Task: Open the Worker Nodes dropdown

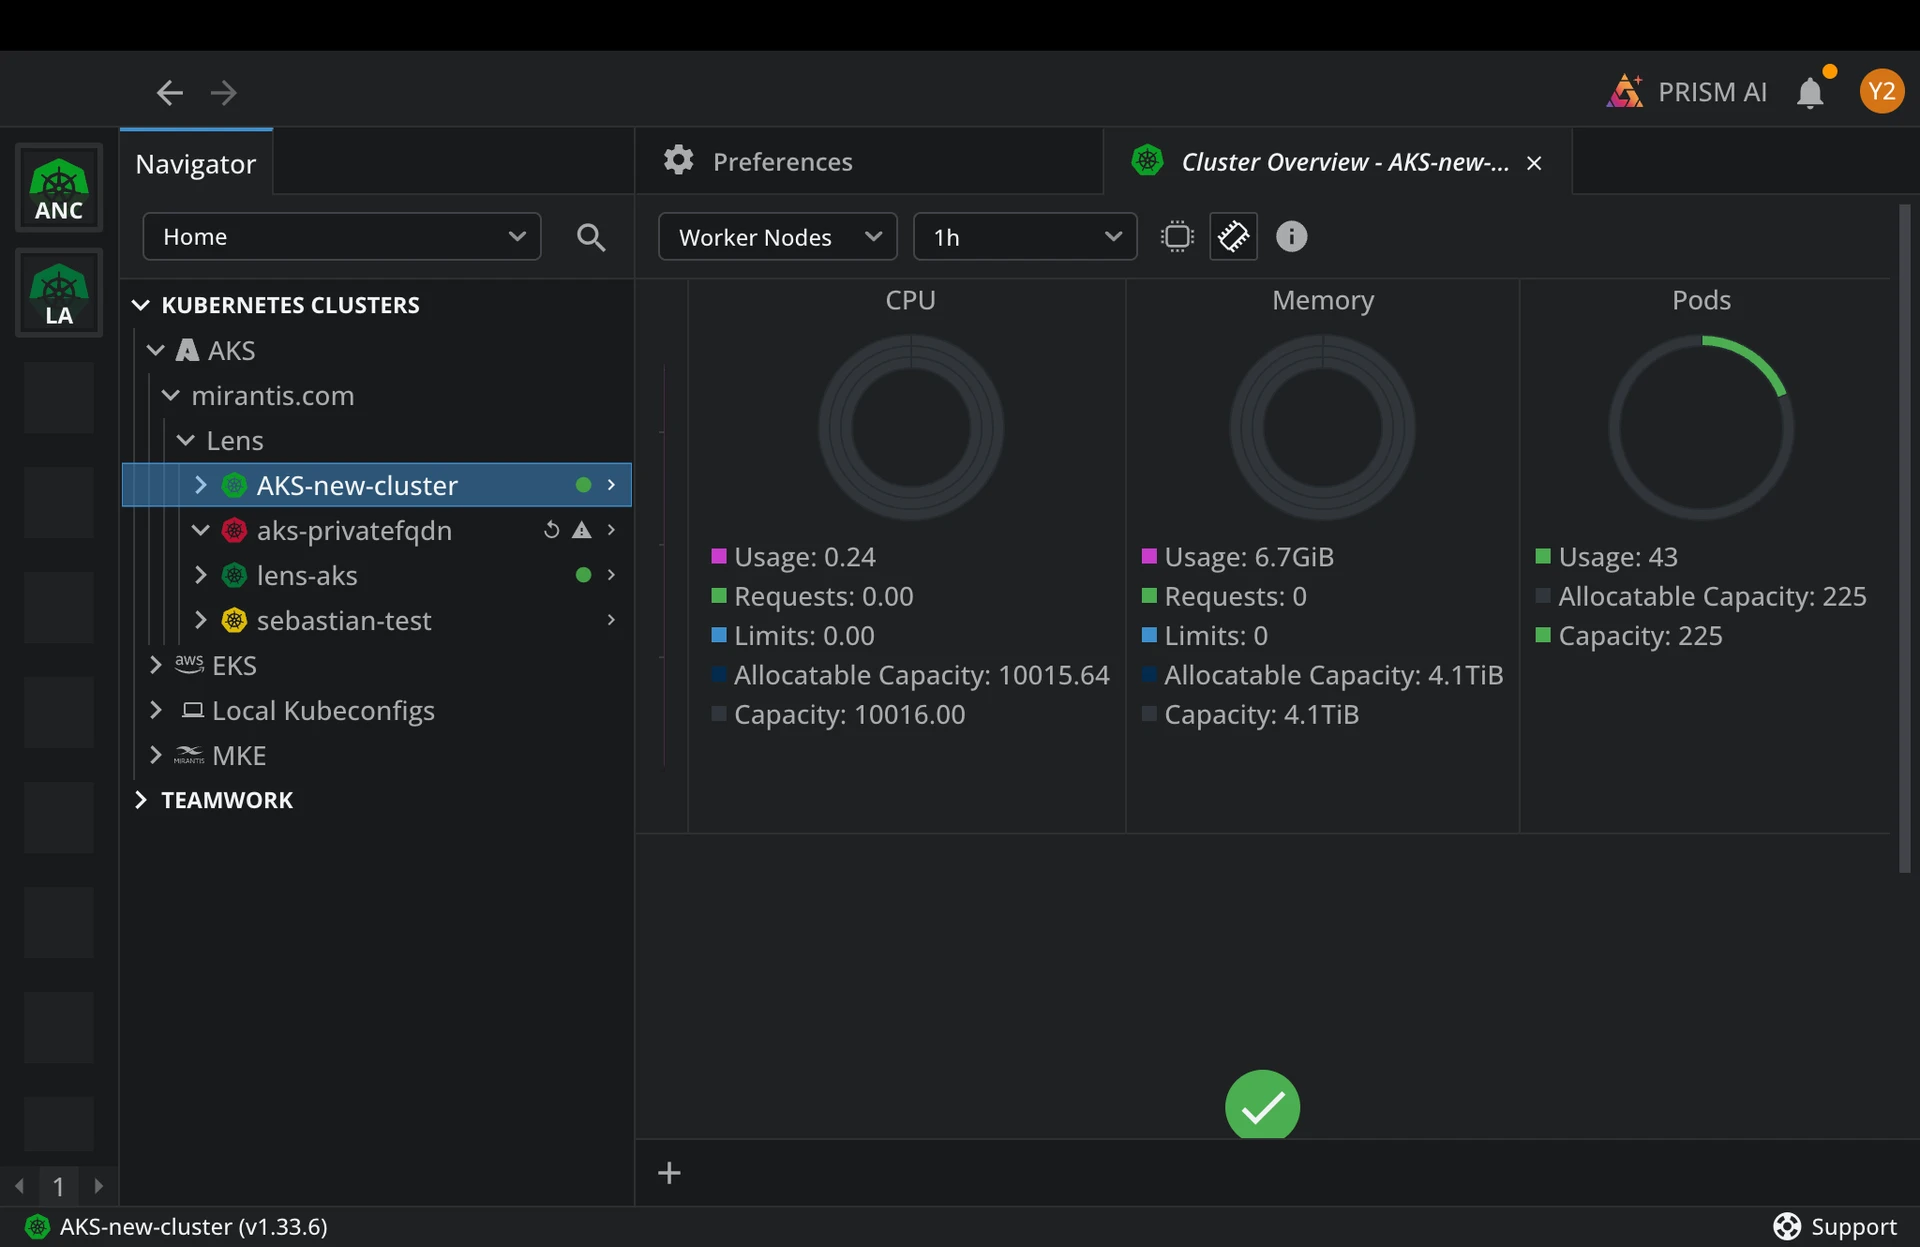Action: pos(777,237)
